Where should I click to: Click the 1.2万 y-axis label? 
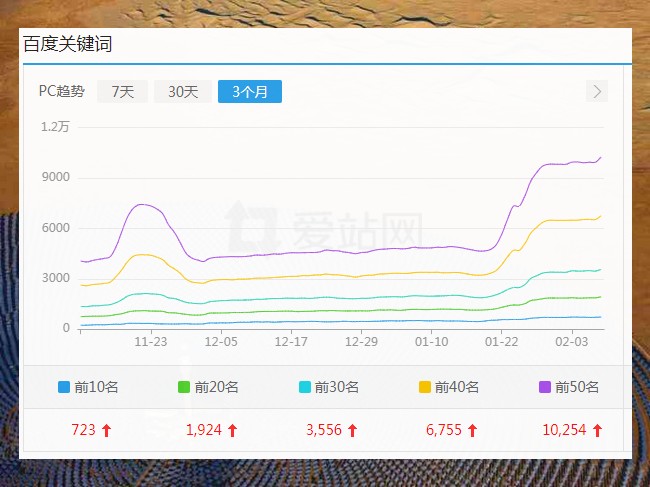55,127
